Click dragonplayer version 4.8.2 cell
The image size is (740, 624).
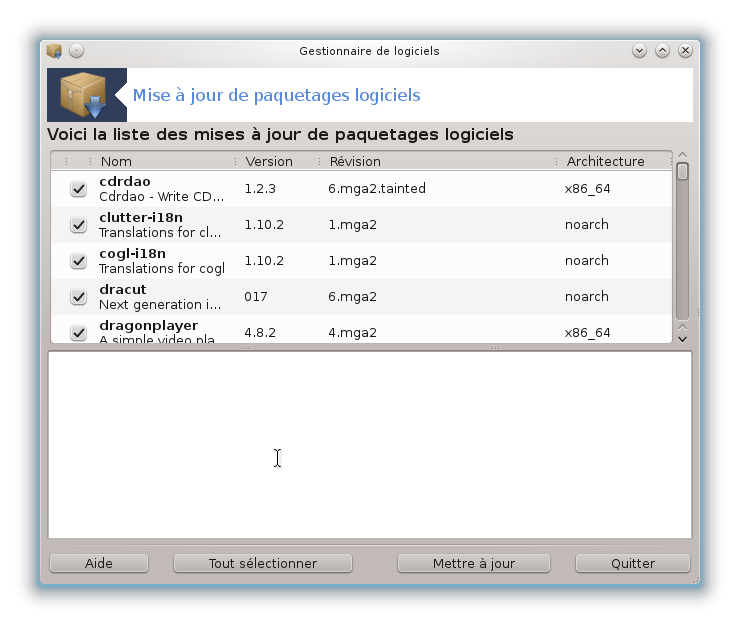click(x=260, y=332)
